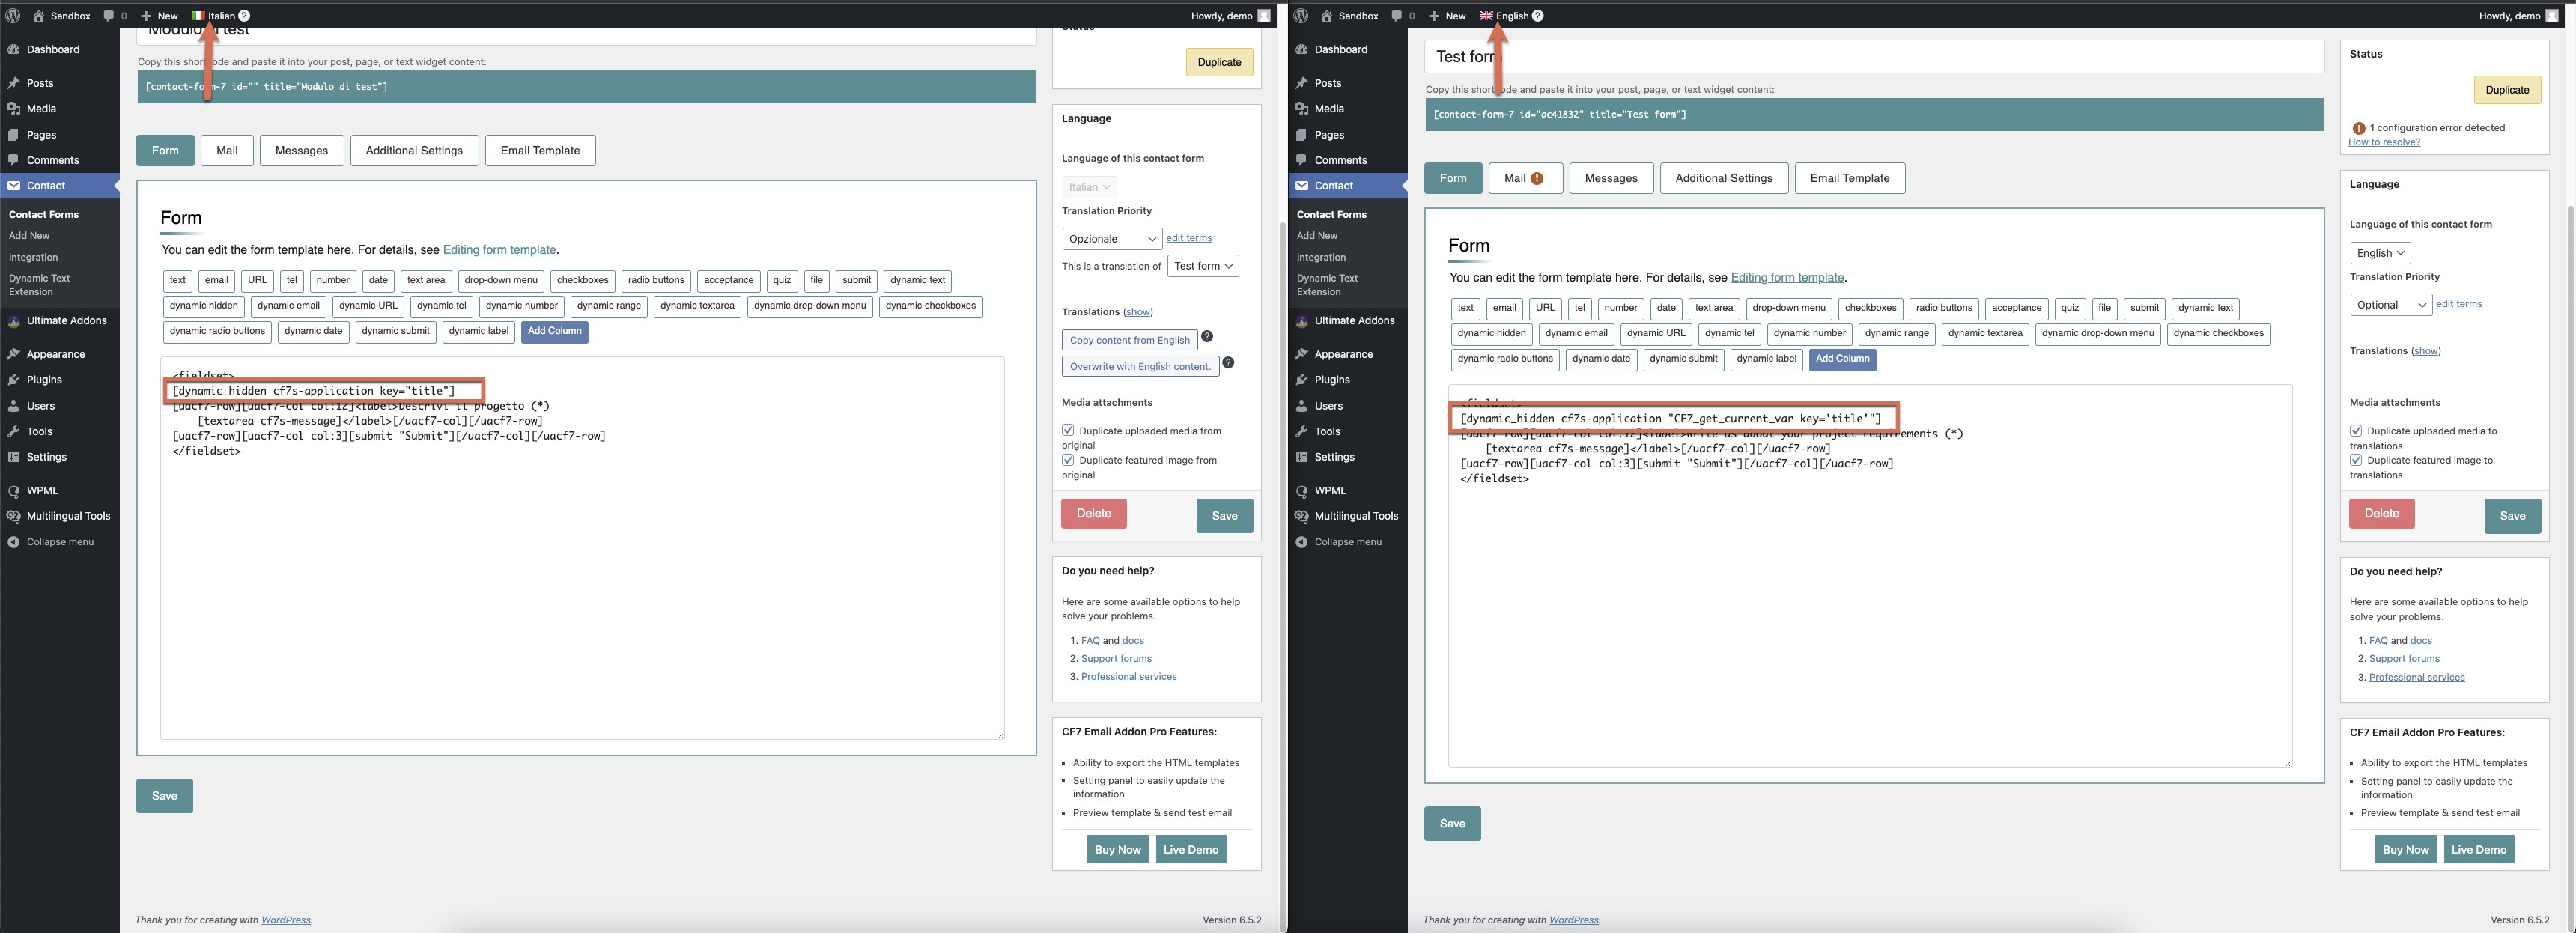Click bottom Save button in left window
This screenshot has height=933, width=2576.
point(164,796)
